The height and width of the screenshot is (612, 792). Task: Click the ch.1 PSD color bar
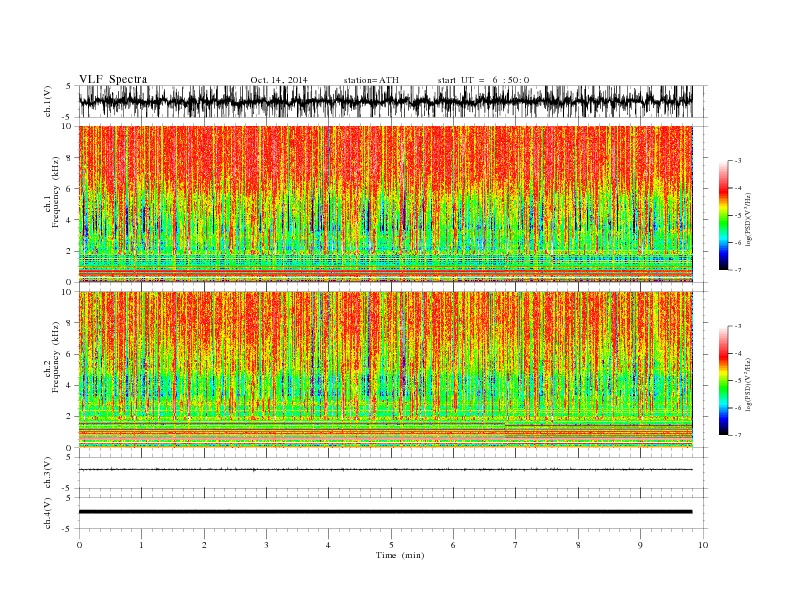click(x=724, y=215)
